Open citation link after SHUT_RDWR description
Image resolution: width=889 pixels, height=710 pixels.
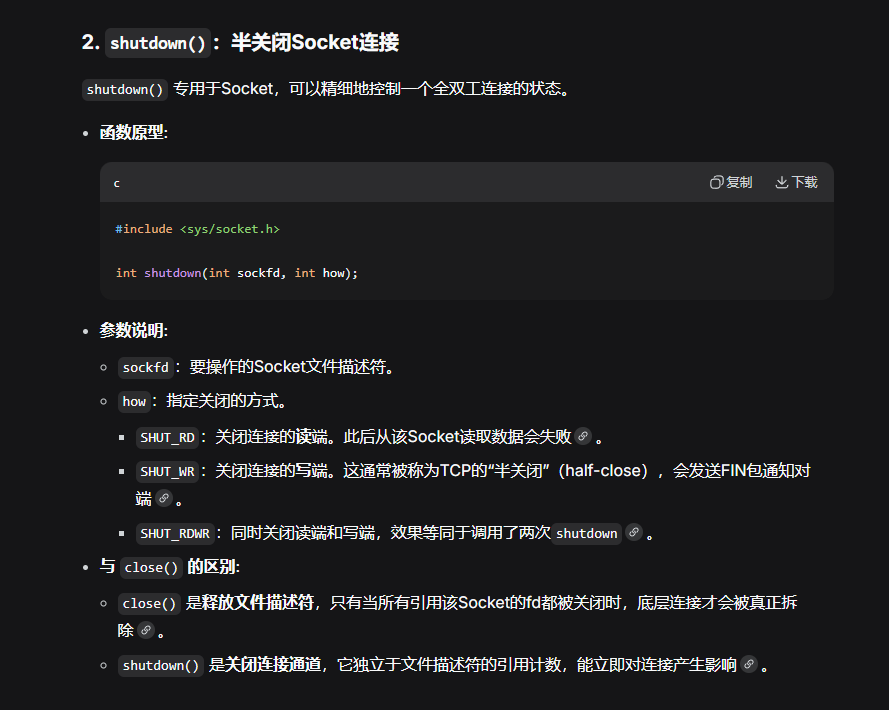(x=634, y=532)
